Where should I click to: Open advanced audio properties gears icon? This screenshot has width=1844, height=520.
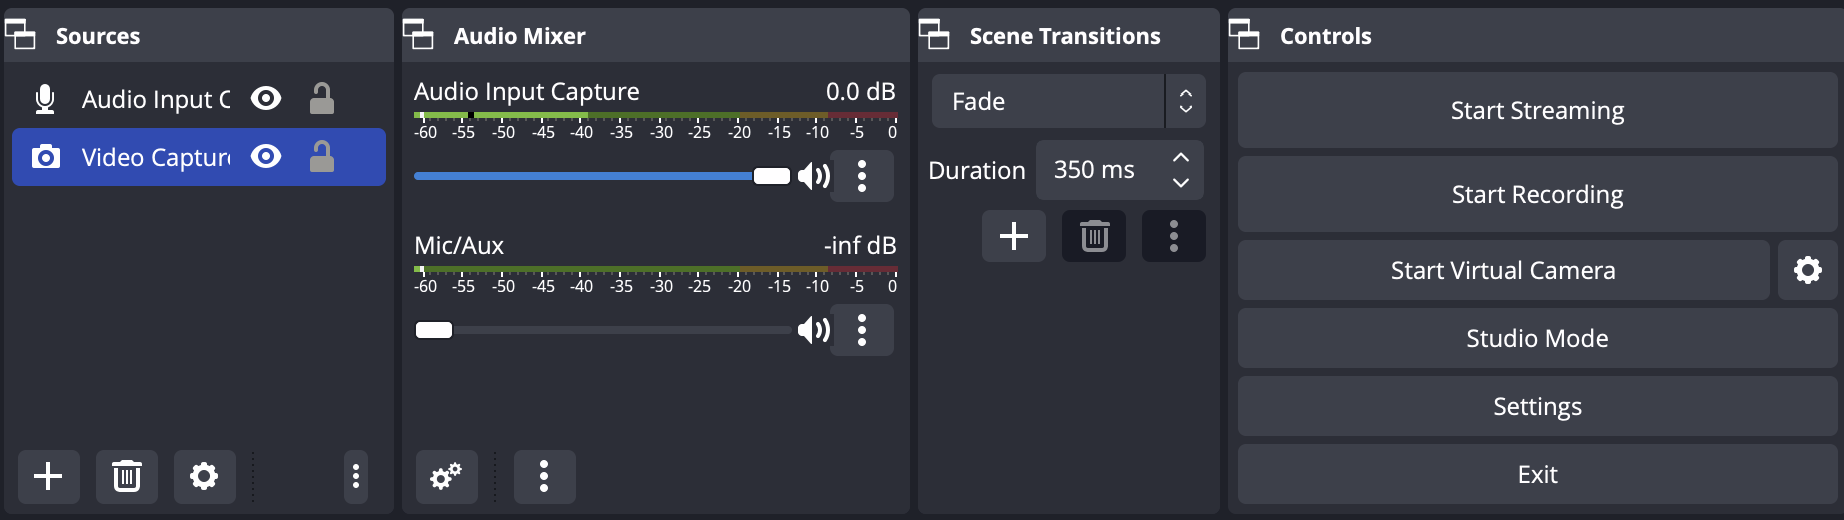446,476
